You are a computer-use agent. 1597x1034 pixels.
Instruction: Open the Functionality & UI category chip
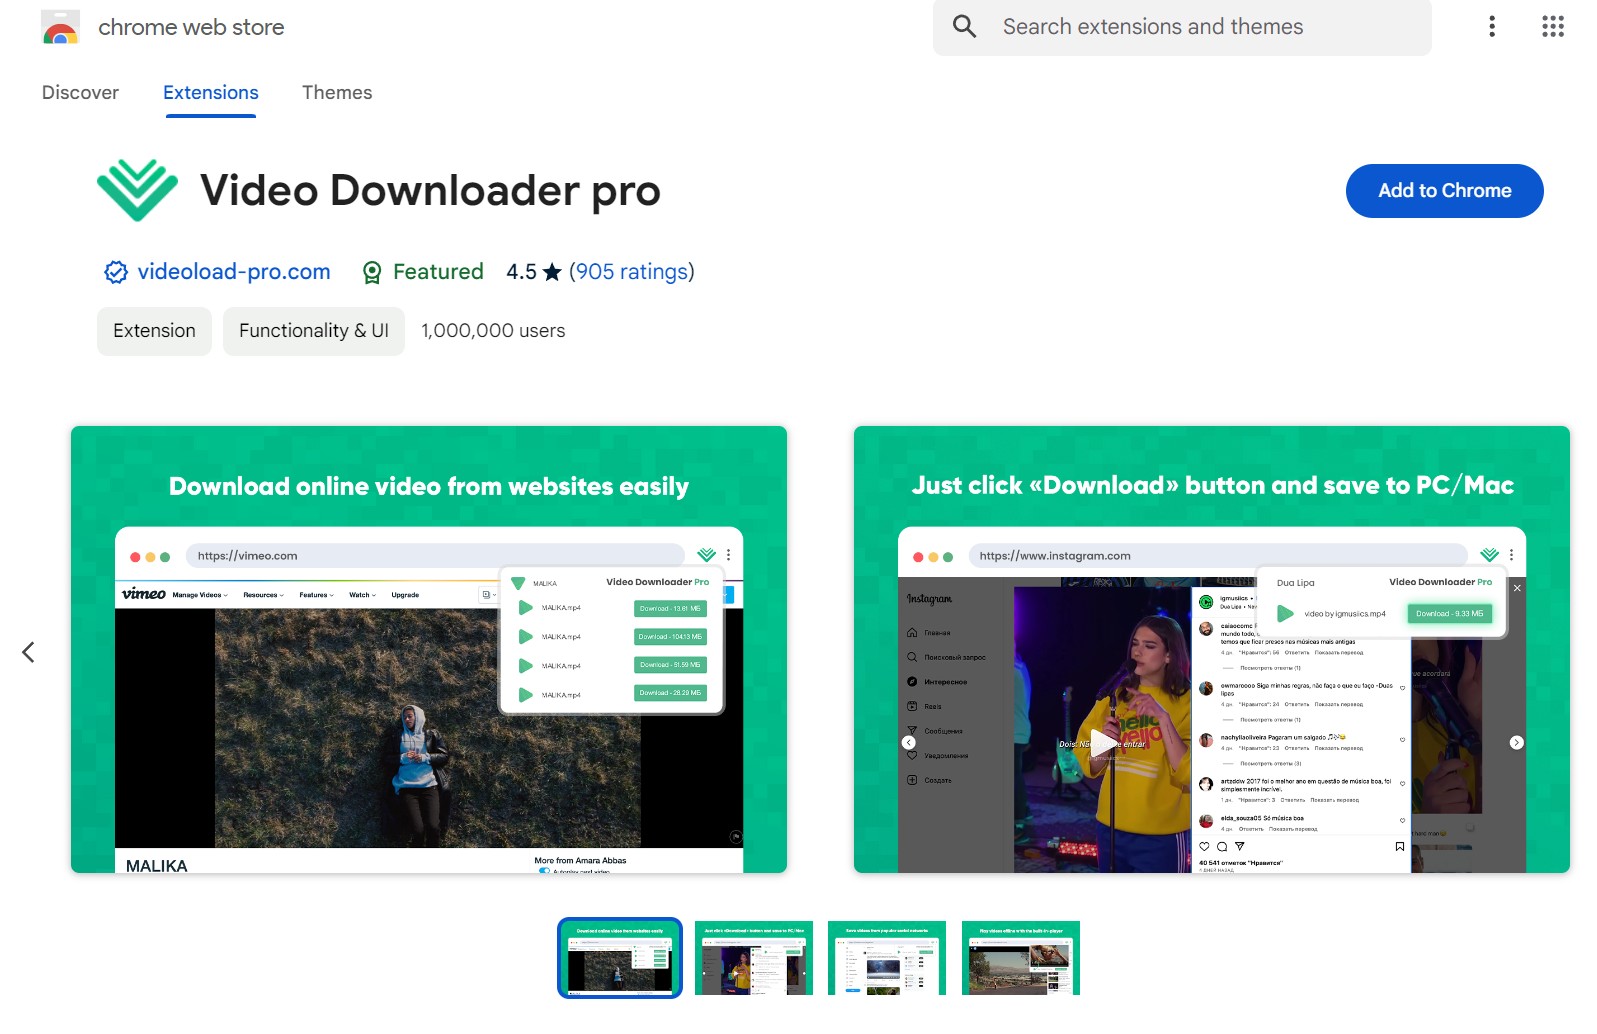pyautogui.click(x=314, y=331)
